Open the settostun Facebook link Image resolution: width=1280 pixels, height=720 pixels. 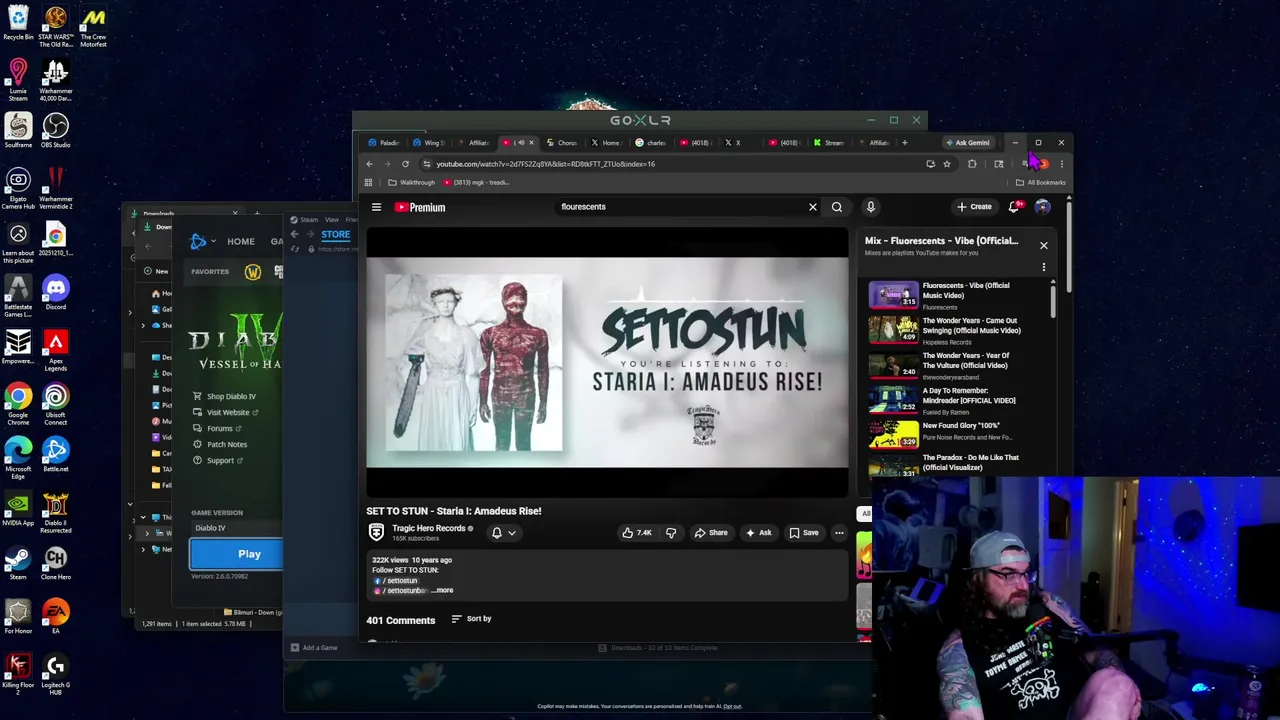coord(400,581)
